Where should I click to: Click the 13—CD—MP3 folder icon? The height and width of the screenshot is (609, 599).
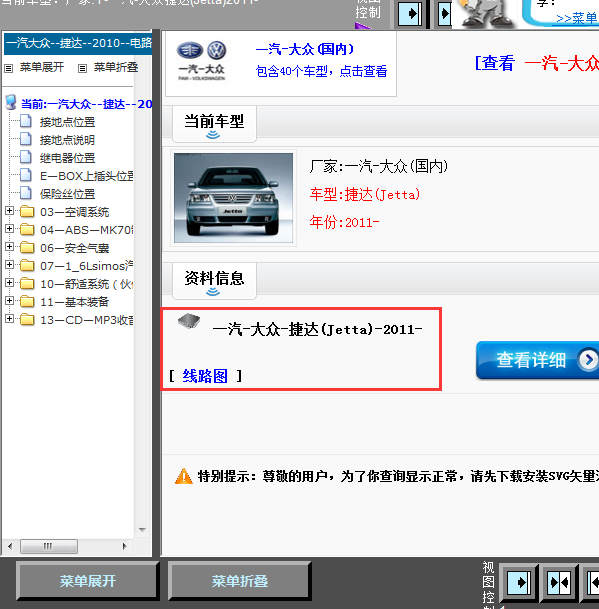click(27, 320)
